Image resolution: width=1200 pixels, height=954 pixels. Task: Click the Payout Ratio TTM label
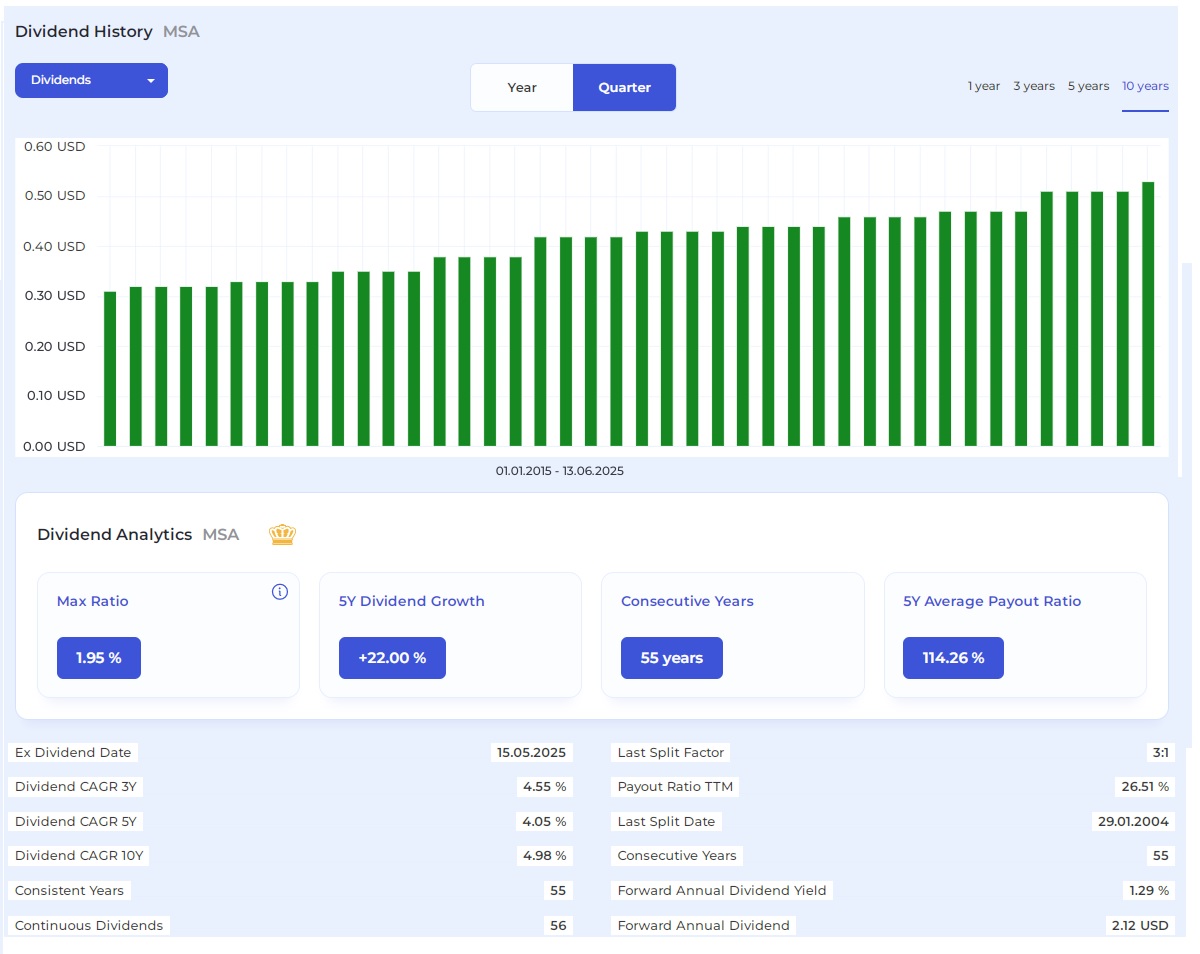[x=675, y=787]
